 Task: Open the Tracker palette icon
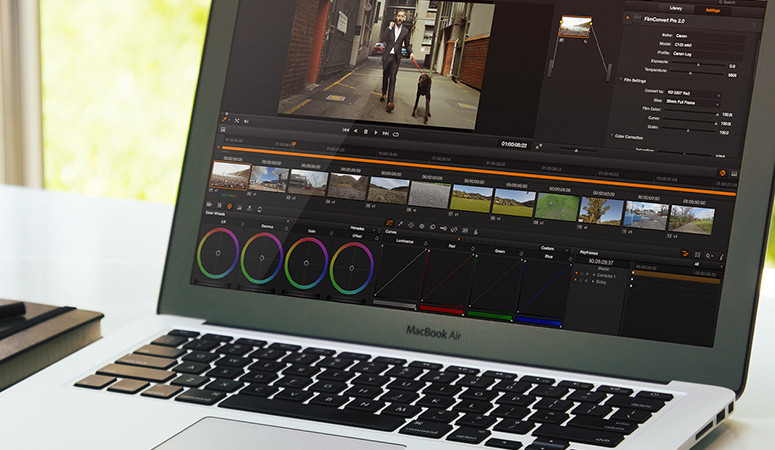(x=422, y=226)
